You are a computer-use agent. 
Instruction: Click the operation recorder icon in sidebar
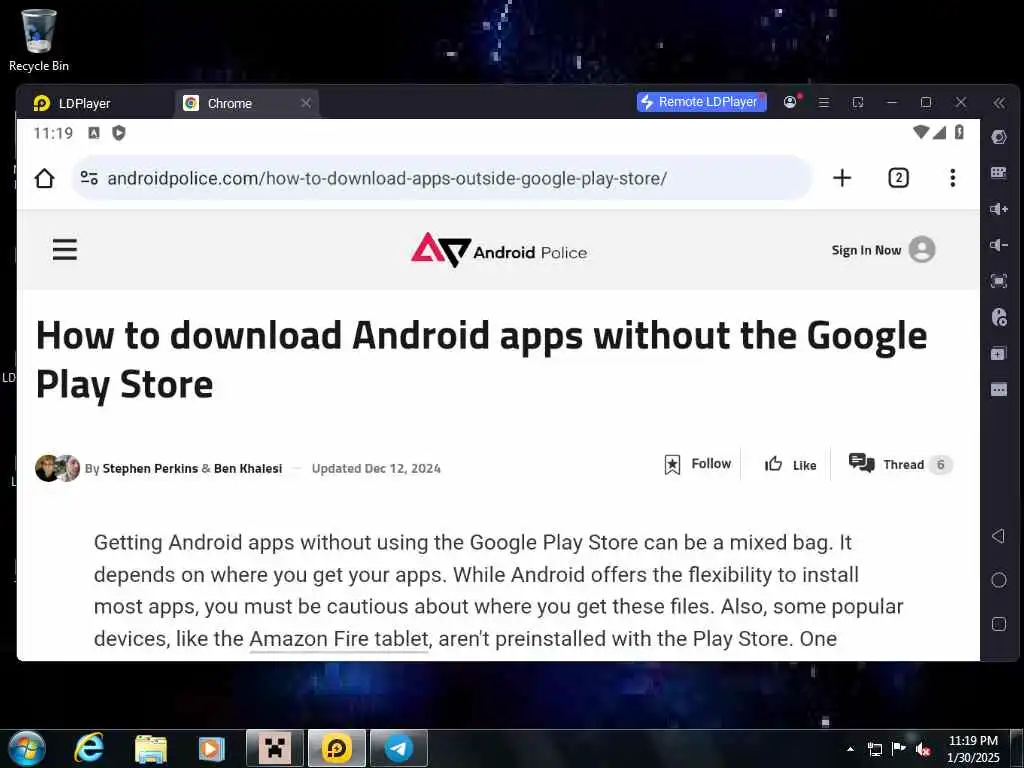[999, 317]
